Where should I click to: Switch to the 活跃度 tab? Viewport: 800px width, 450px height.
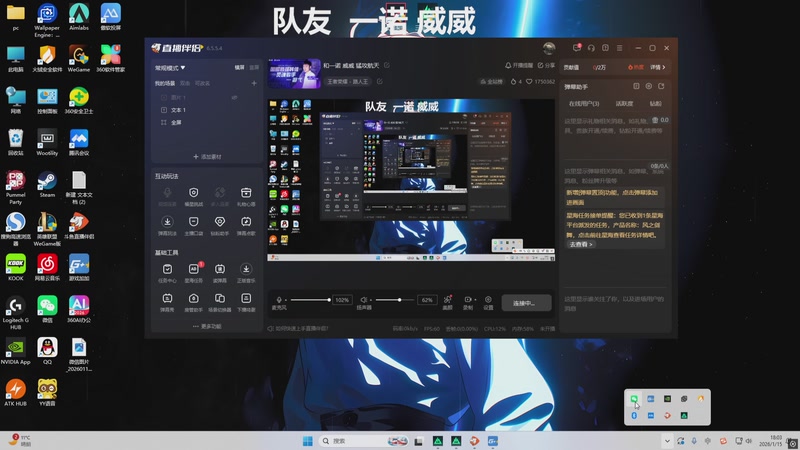pos(624,104)
